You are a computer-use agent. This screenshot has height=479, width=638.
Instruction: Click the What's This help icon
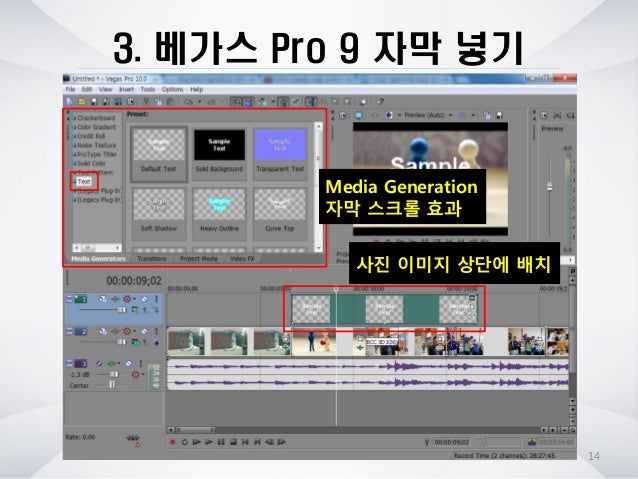coord(380,101)
